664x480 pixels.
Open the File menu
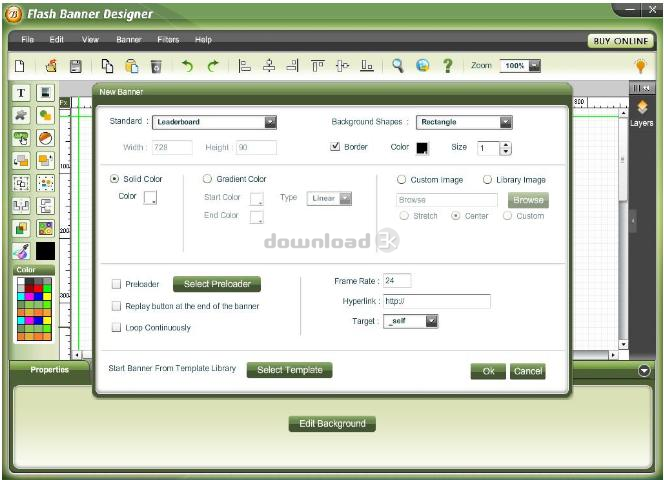28,39
